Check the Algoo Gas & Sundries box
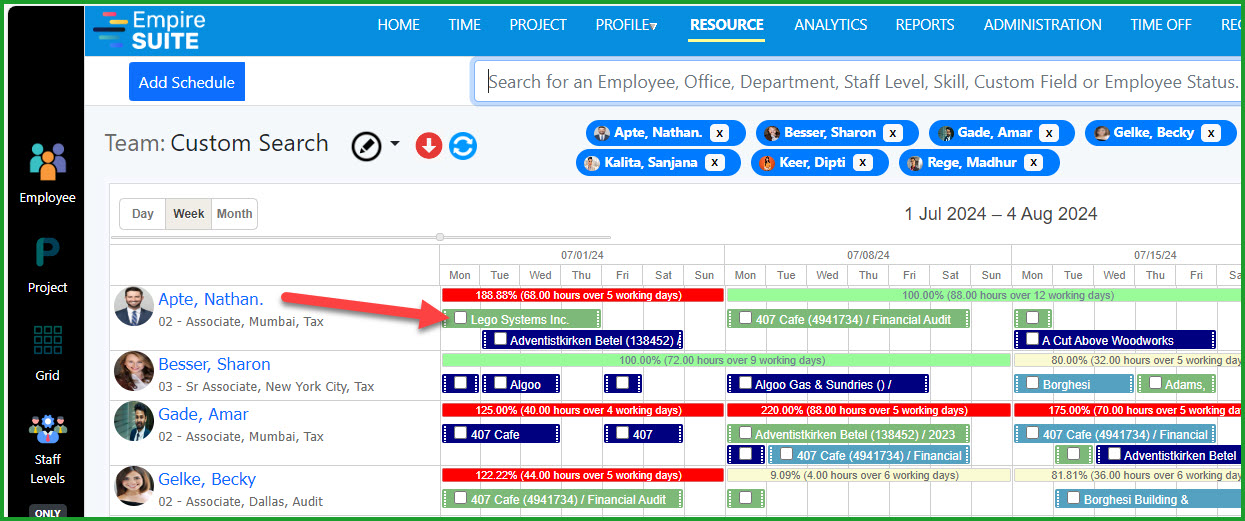 (746, 383)
